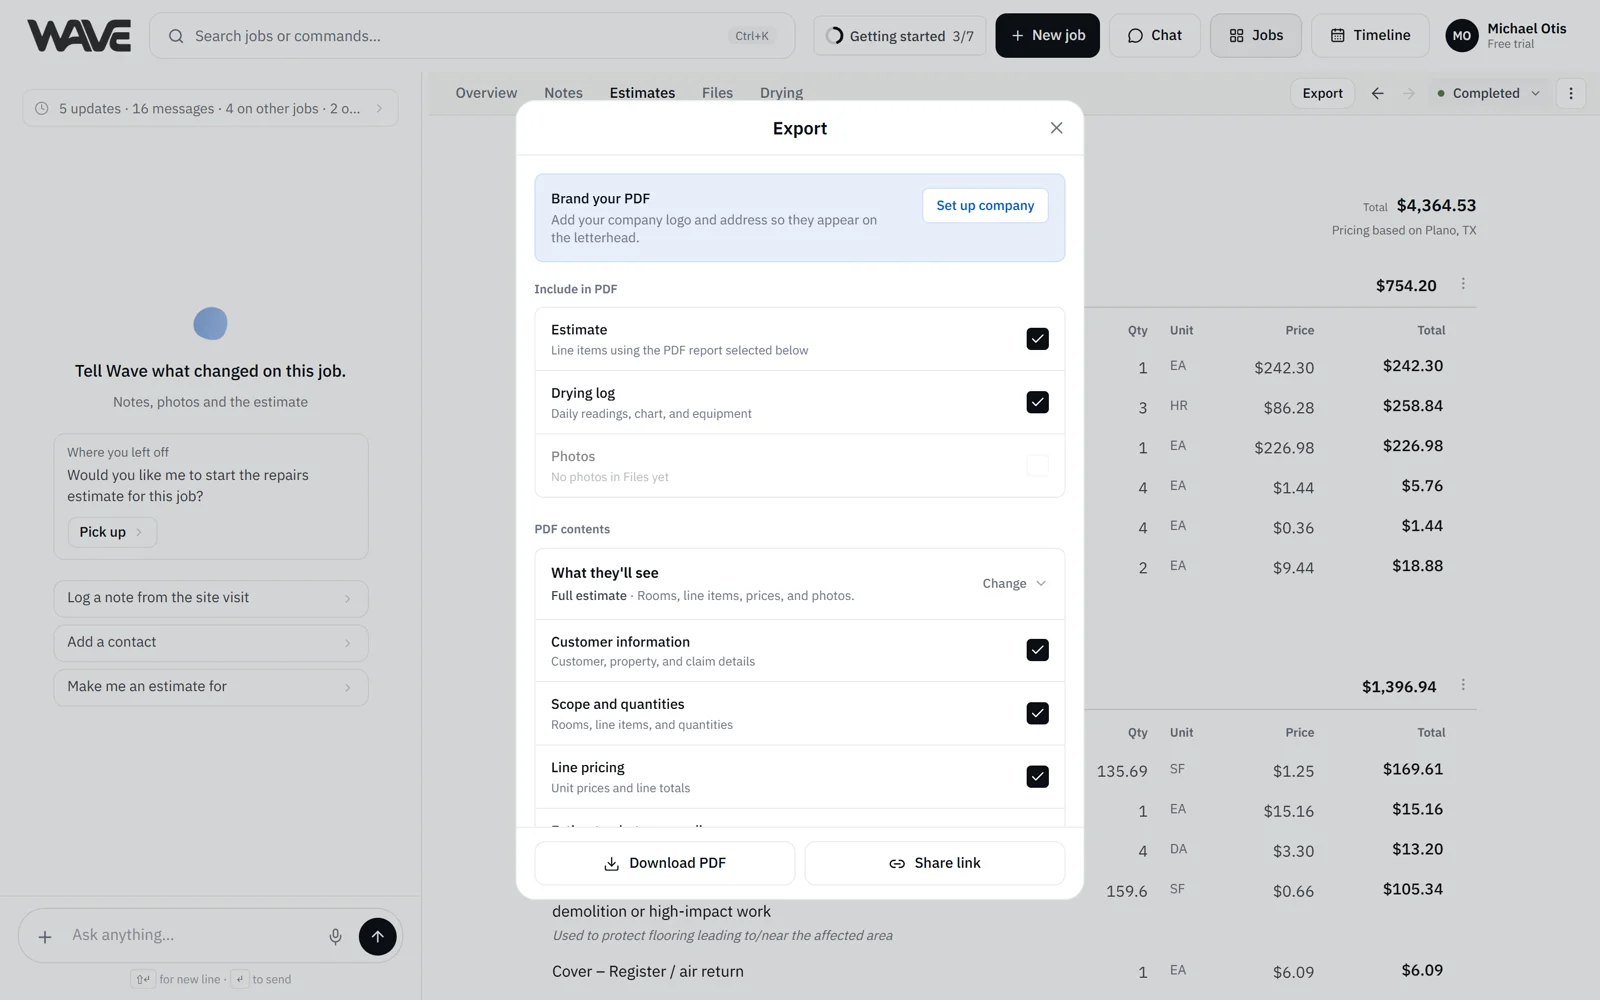Viewport: 1600px width, 1000px height.
Task: Click Set up company button
Action: [x=985, y=205]
